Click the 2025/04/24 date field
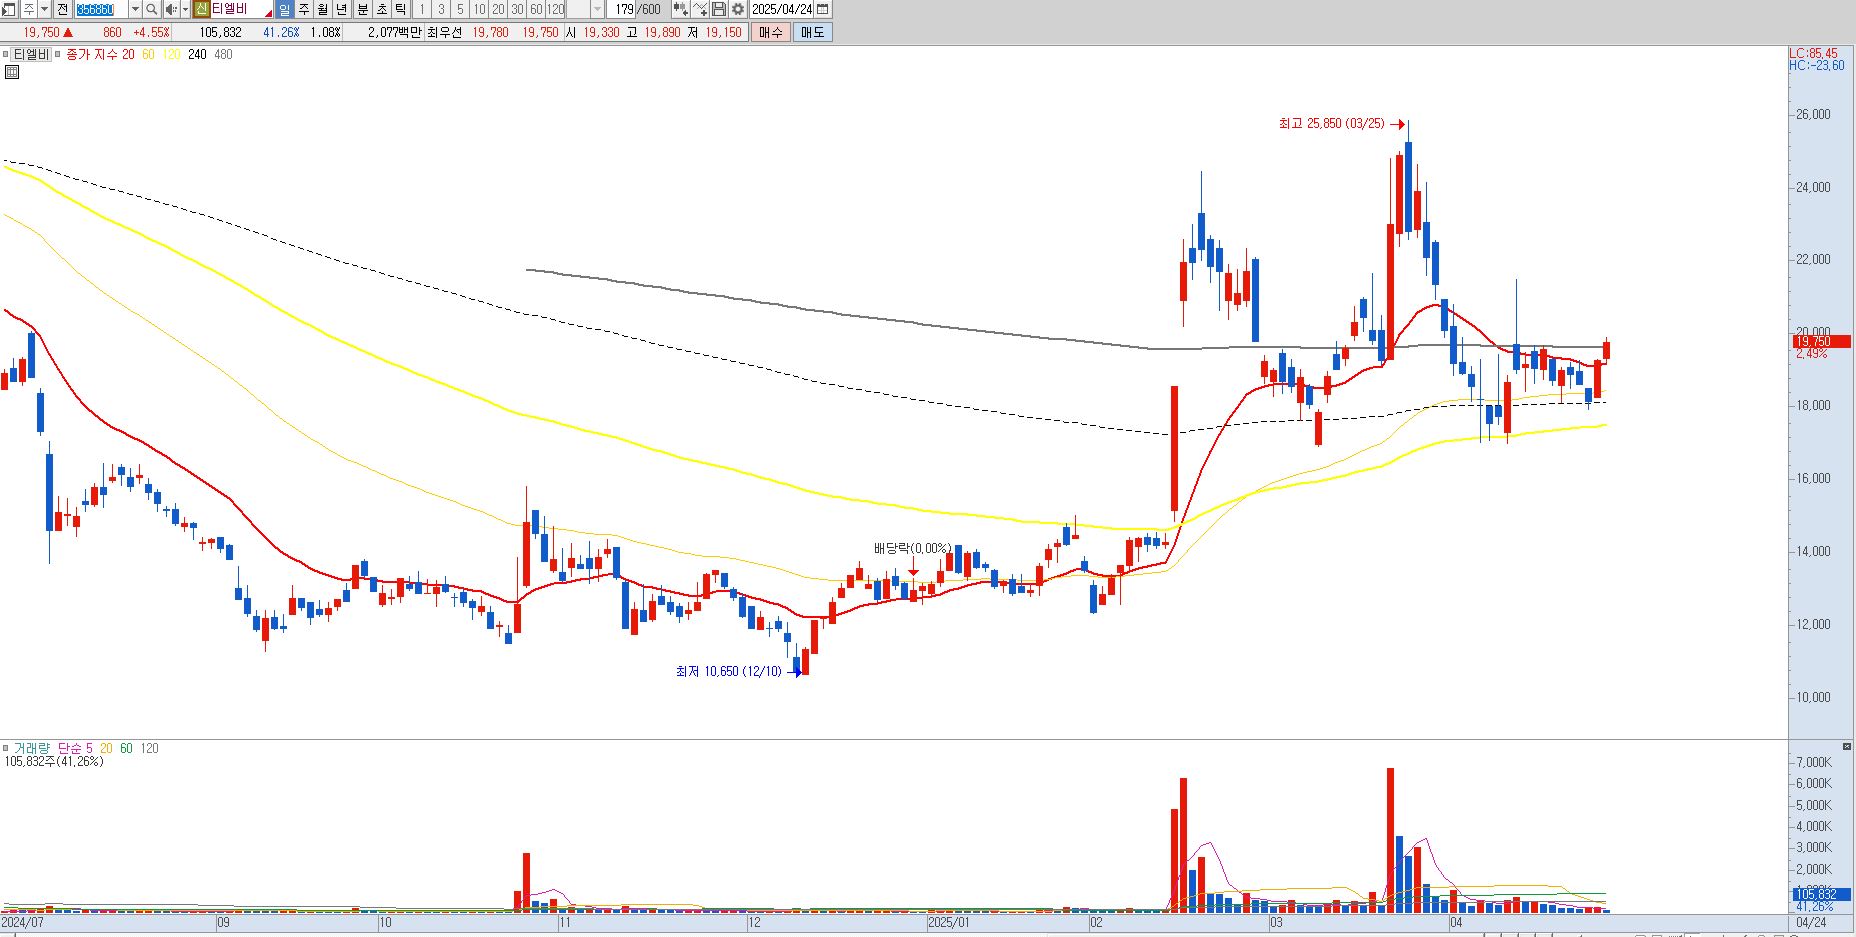This screenshot has width=1856, height=937. [x=781, y=9]
